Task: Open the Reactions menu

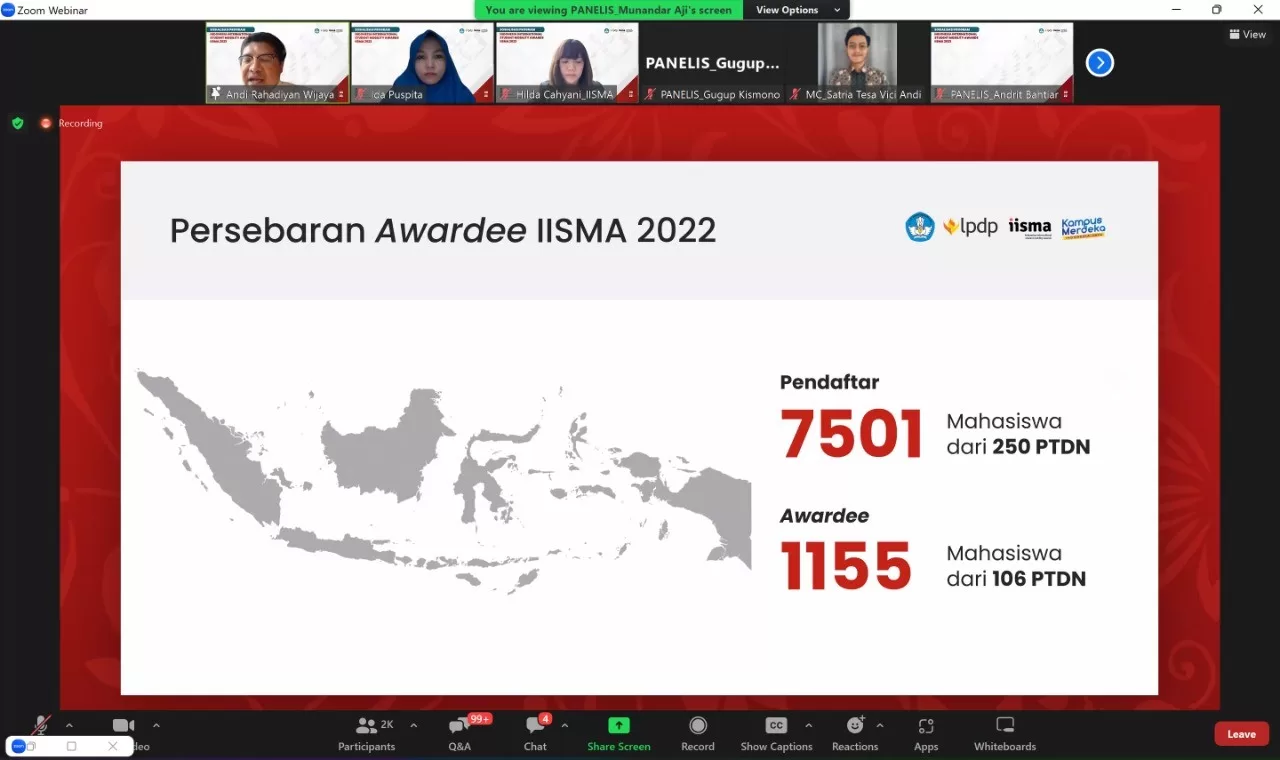Action: pyautogui.click(x=855, y=733)
